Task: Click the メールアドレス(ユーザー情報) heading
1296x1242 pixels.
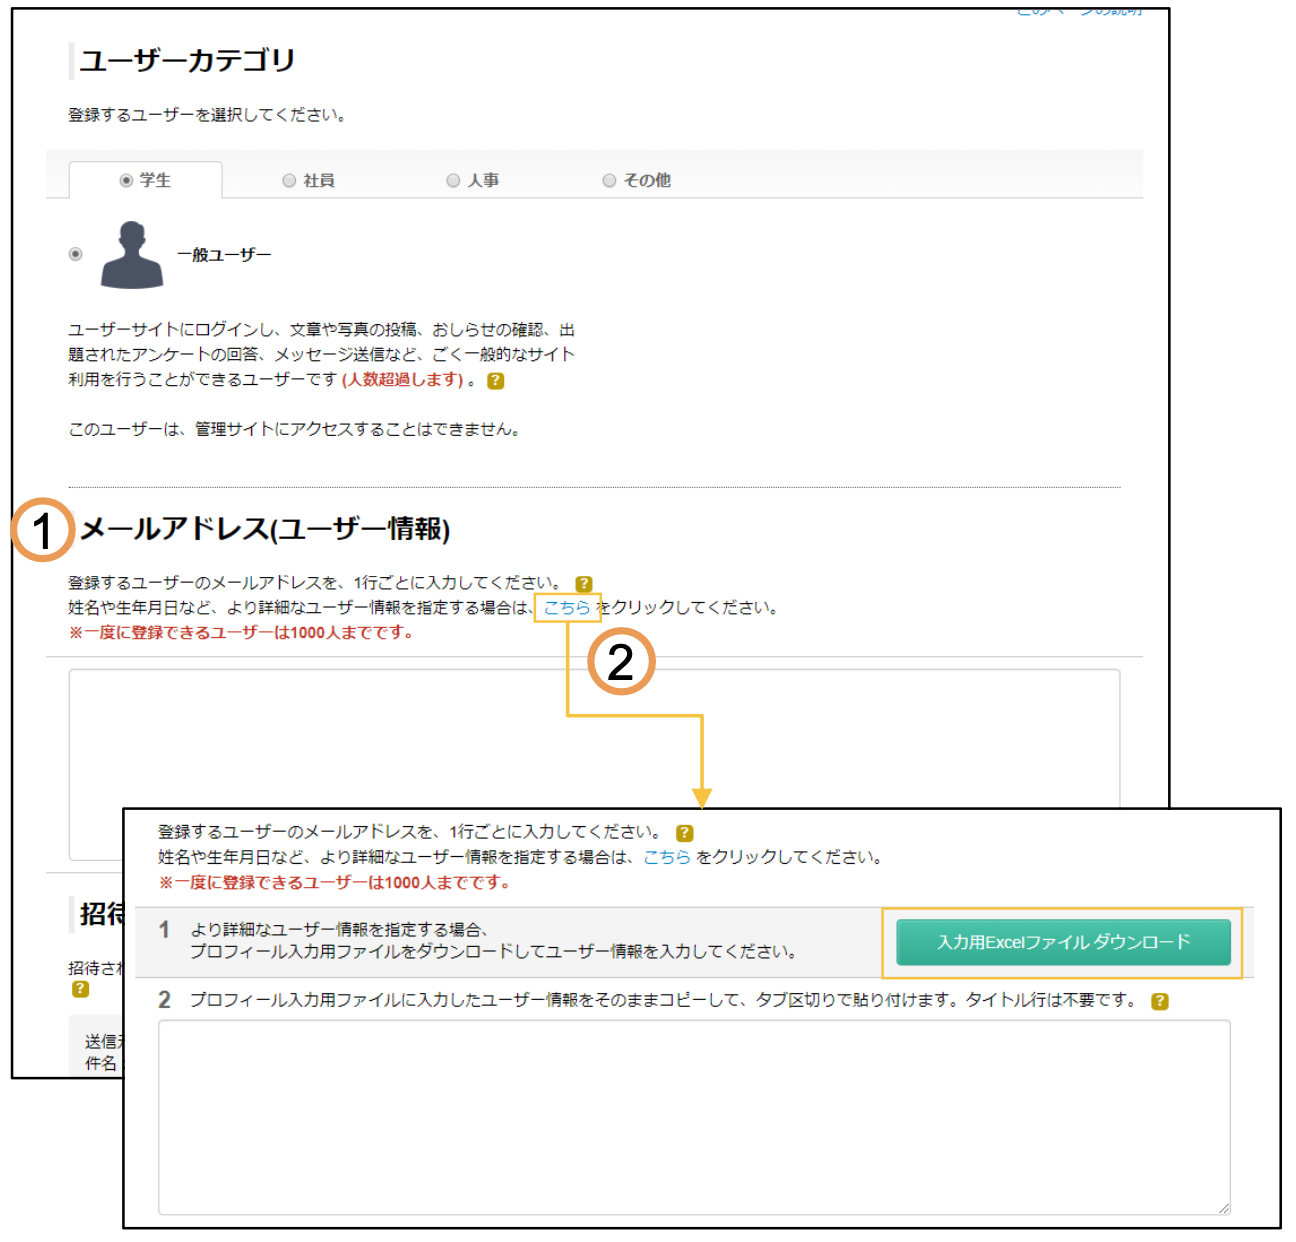Action: (265, 529)
